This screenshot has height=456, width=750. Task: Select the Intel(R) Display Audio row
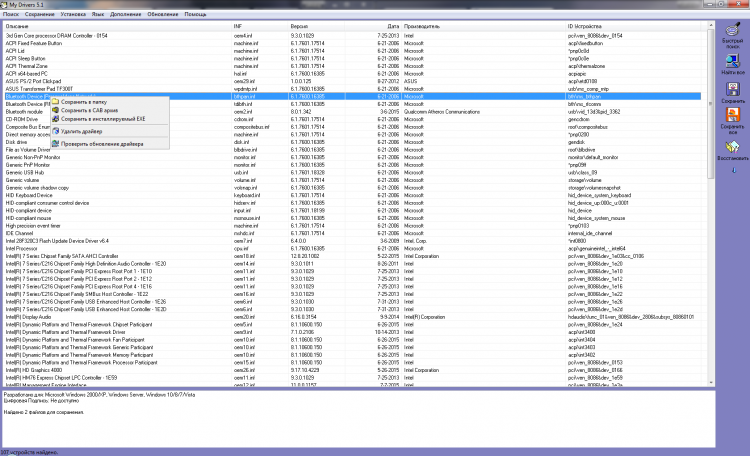click(353, 317)
